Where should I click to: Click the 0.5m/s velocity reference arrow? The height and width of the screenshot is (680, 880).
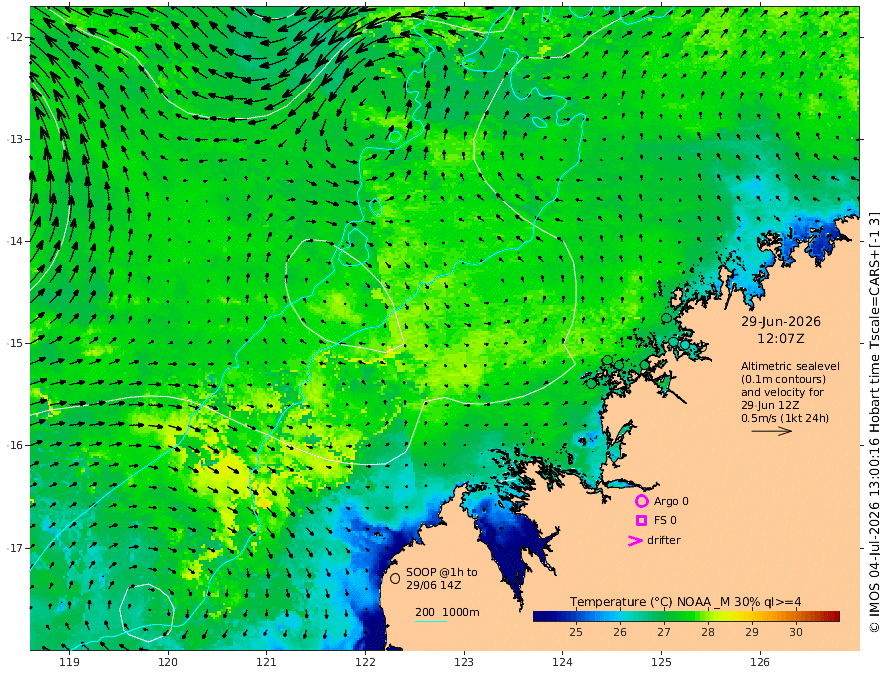click(772, 431)
